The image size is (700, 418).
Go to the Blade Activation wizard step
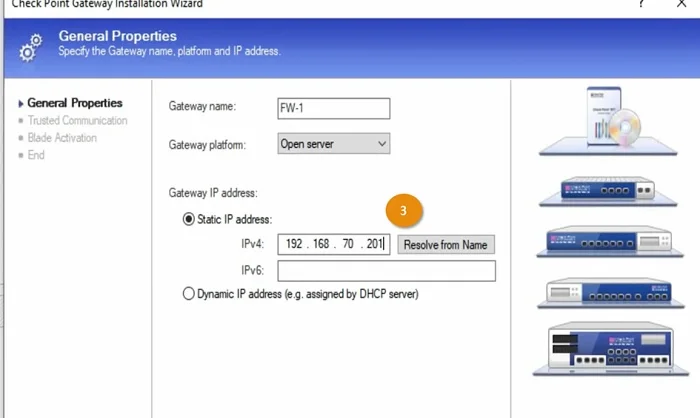[62, 138]
